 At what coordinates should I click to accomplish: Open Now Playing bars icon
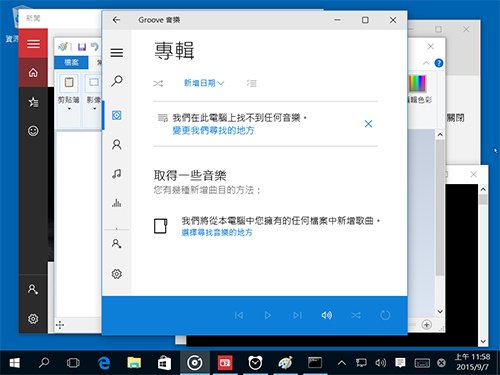tap(117, 203)
